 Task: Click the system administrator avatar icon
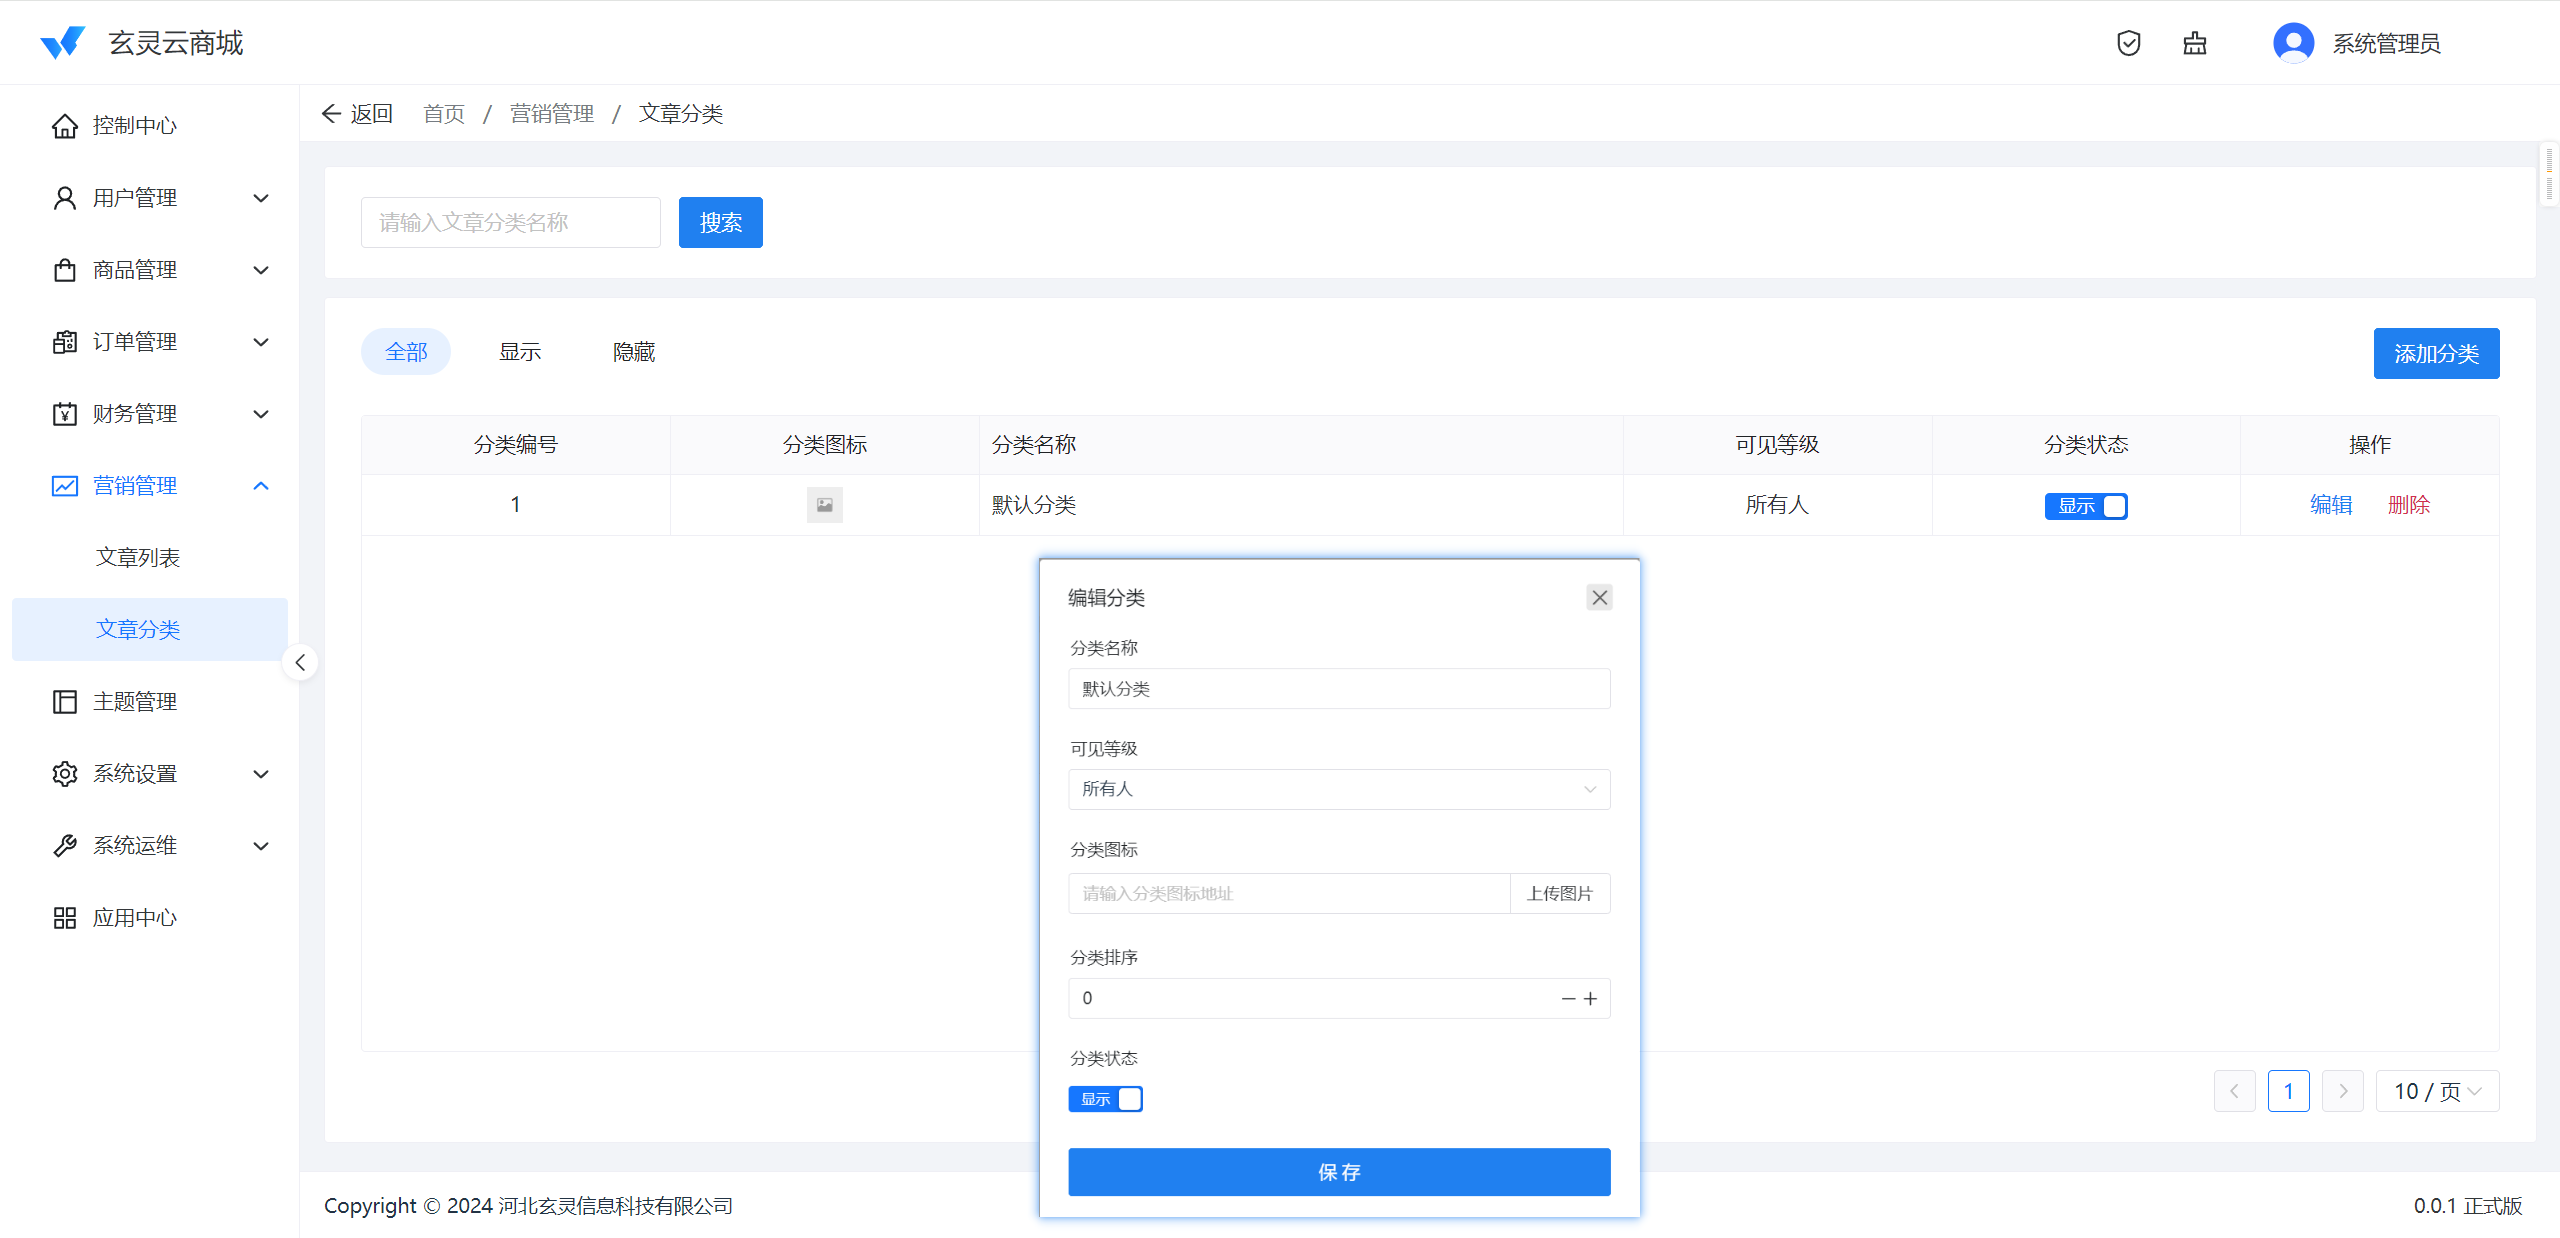click(2292, 43)
